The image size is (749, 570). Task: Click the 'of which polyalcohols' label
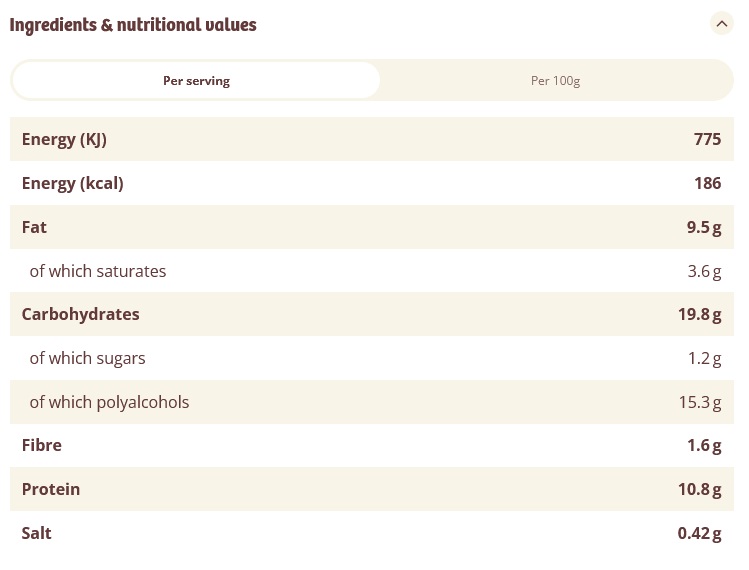[x=109, y=402]
